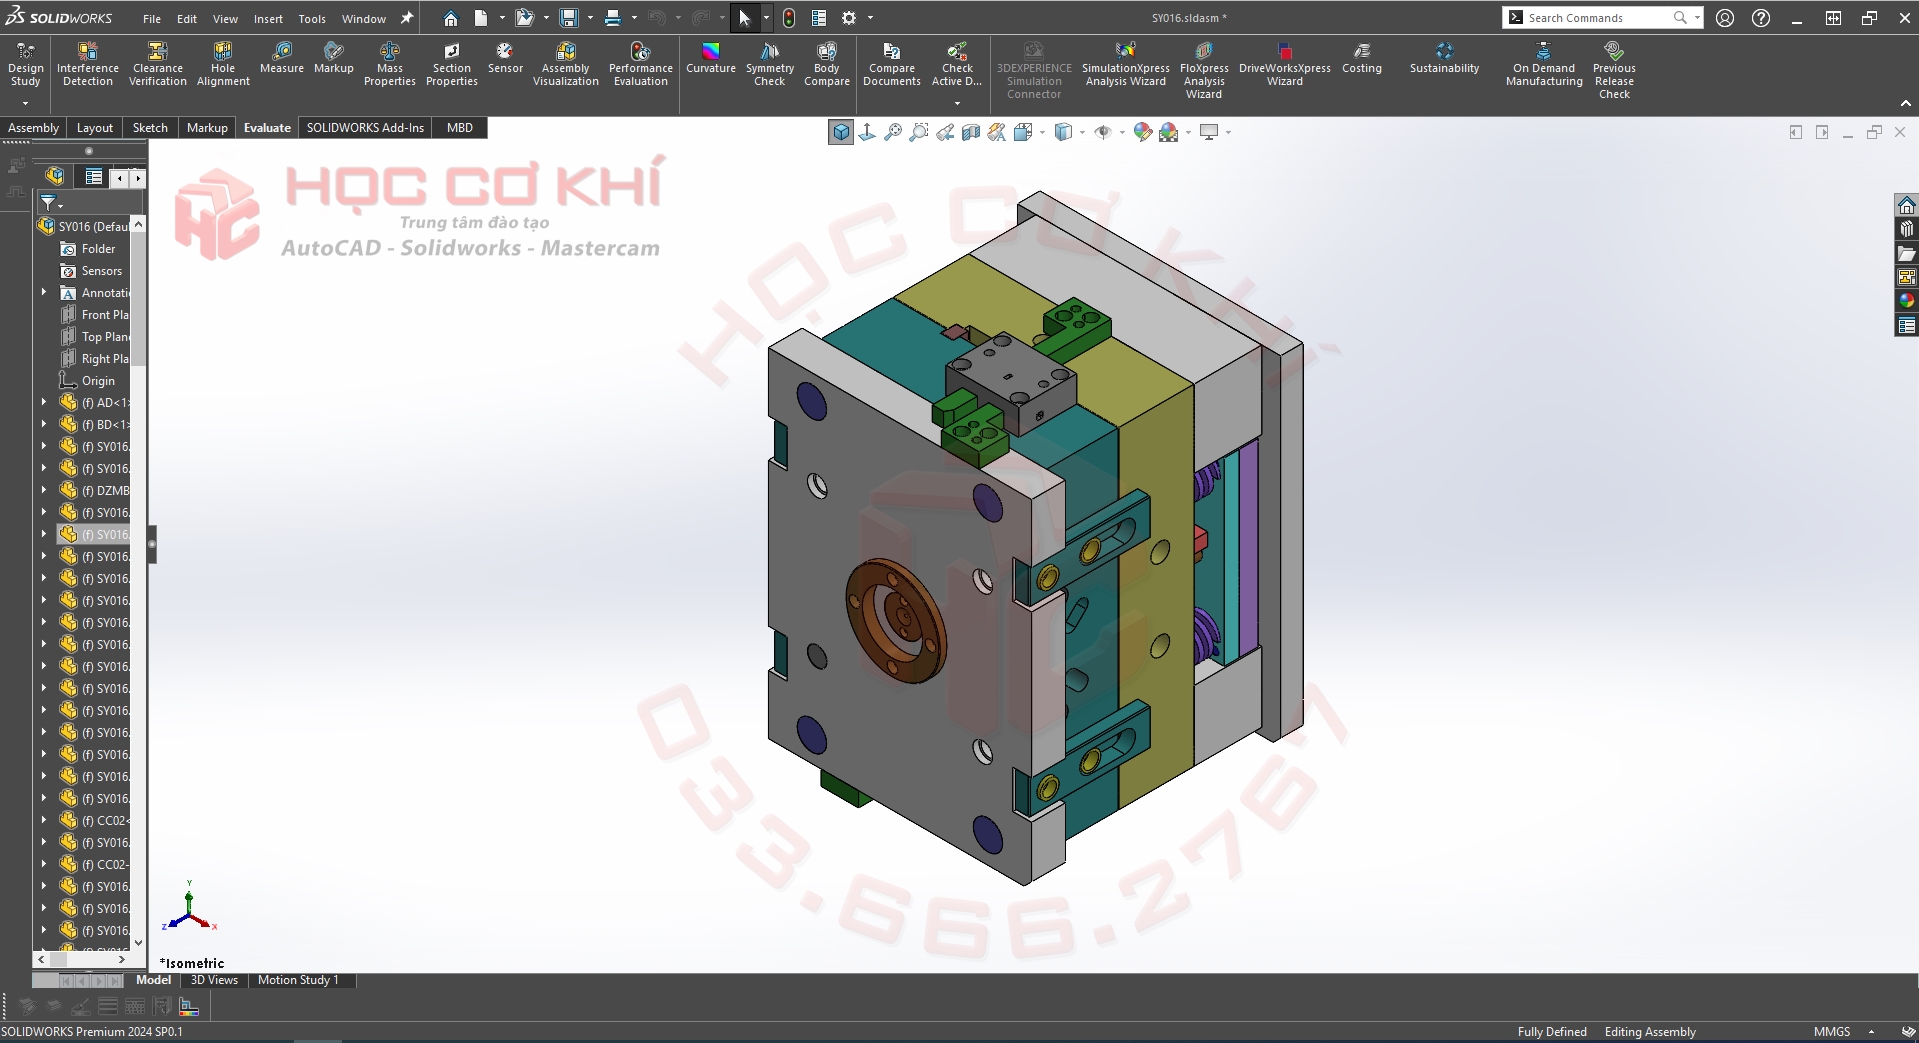Open the Sustainability tool
1919x1043 pixels.
pos(1444,58)
